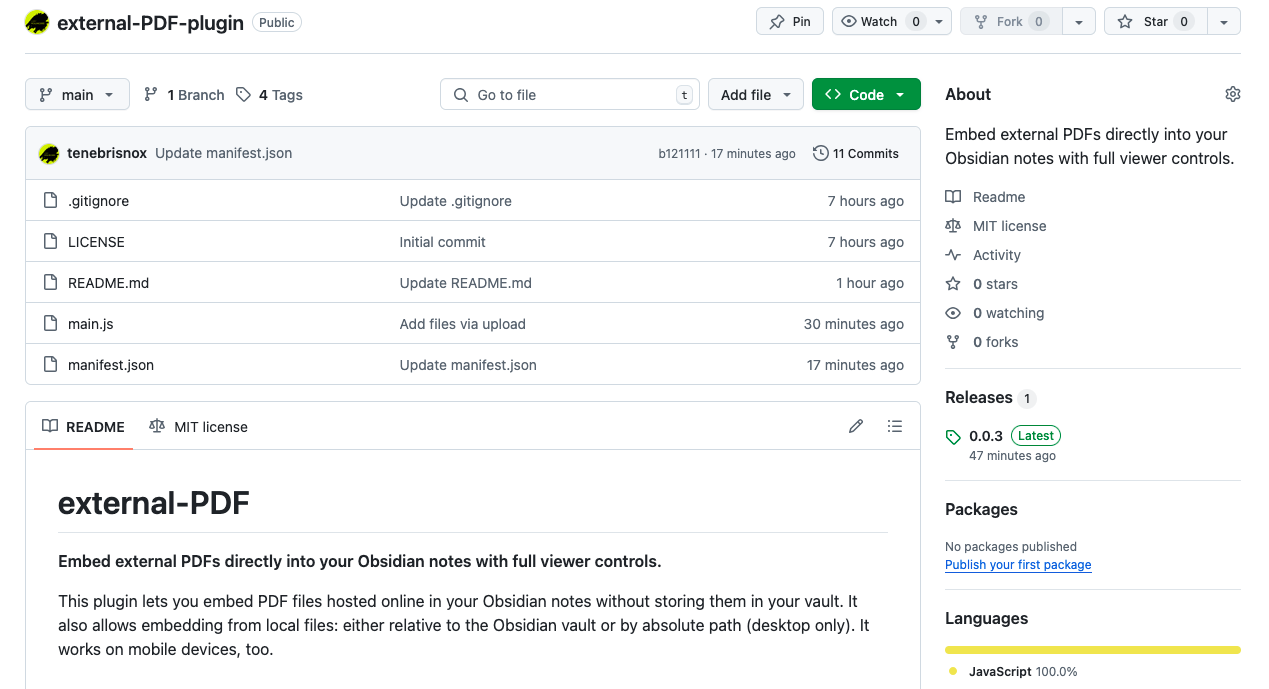The image size is (1269, 689).
Task: Open the README outline list icon
Action: pos(895,426)
